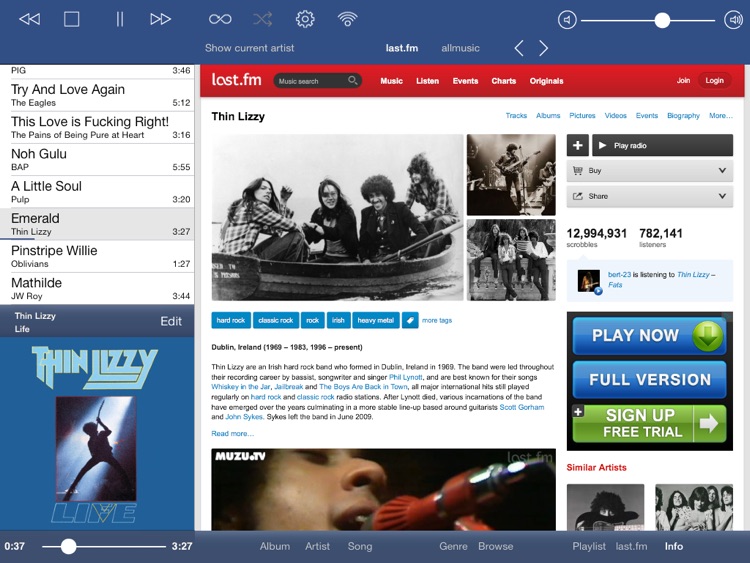Image resolution: width=750 pixels, height=563 pixels.
Task: Stop playback with the square icon
Action: pos(71,19)
